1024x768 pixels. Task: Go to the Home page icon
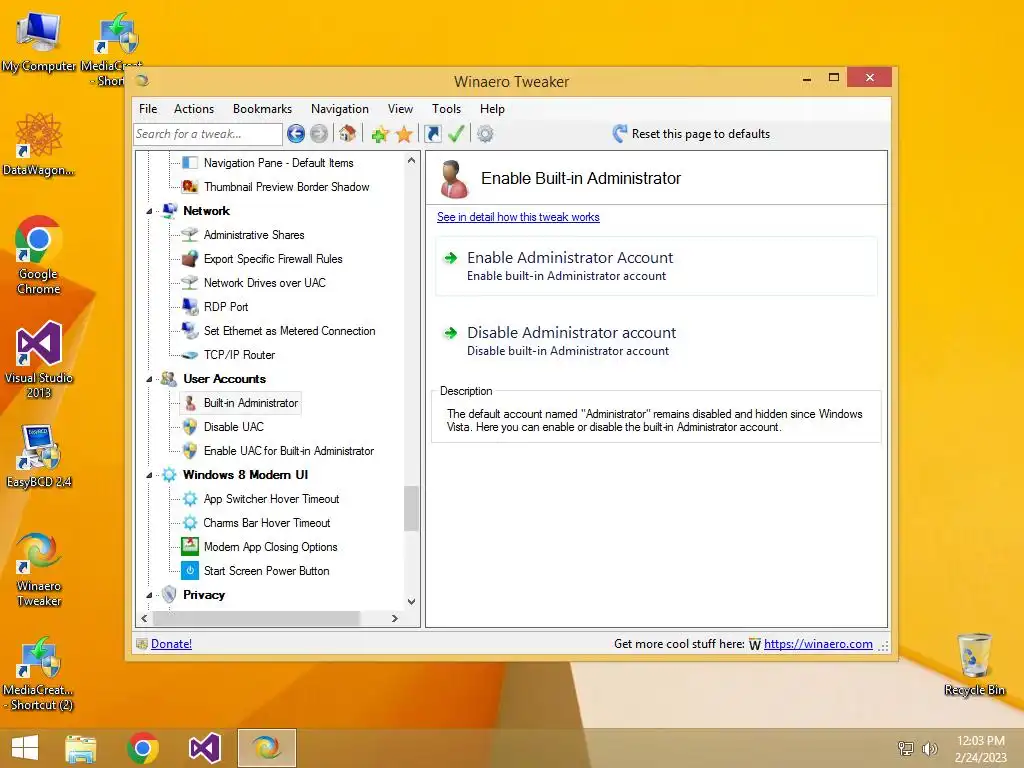(347, 134)
